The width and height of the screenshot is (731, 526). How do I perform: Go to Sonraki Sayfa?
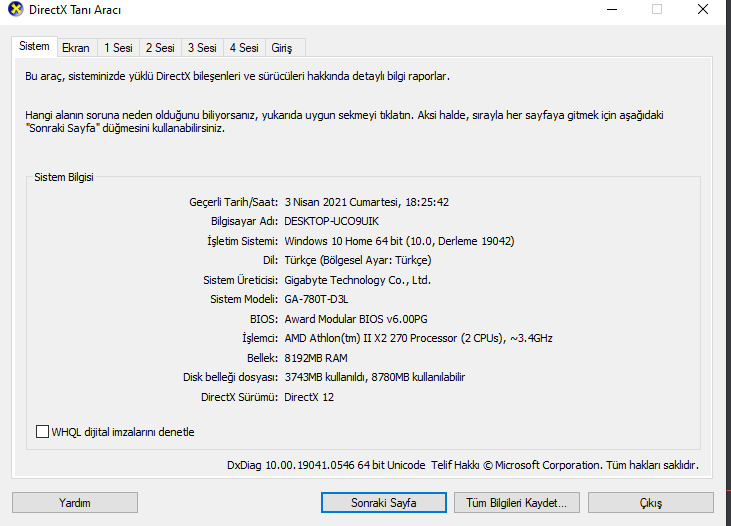coord(384,503)
